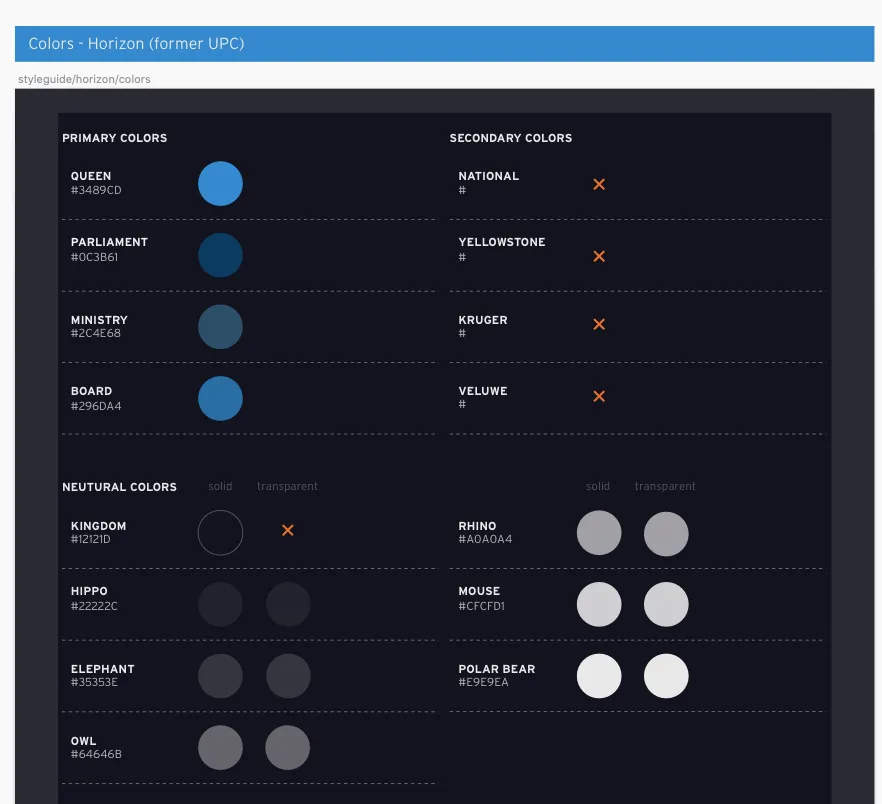The height and width of the screenshot is (804, 882).
Task: Select the Elephant solid swatch
Action: (220, 676)
